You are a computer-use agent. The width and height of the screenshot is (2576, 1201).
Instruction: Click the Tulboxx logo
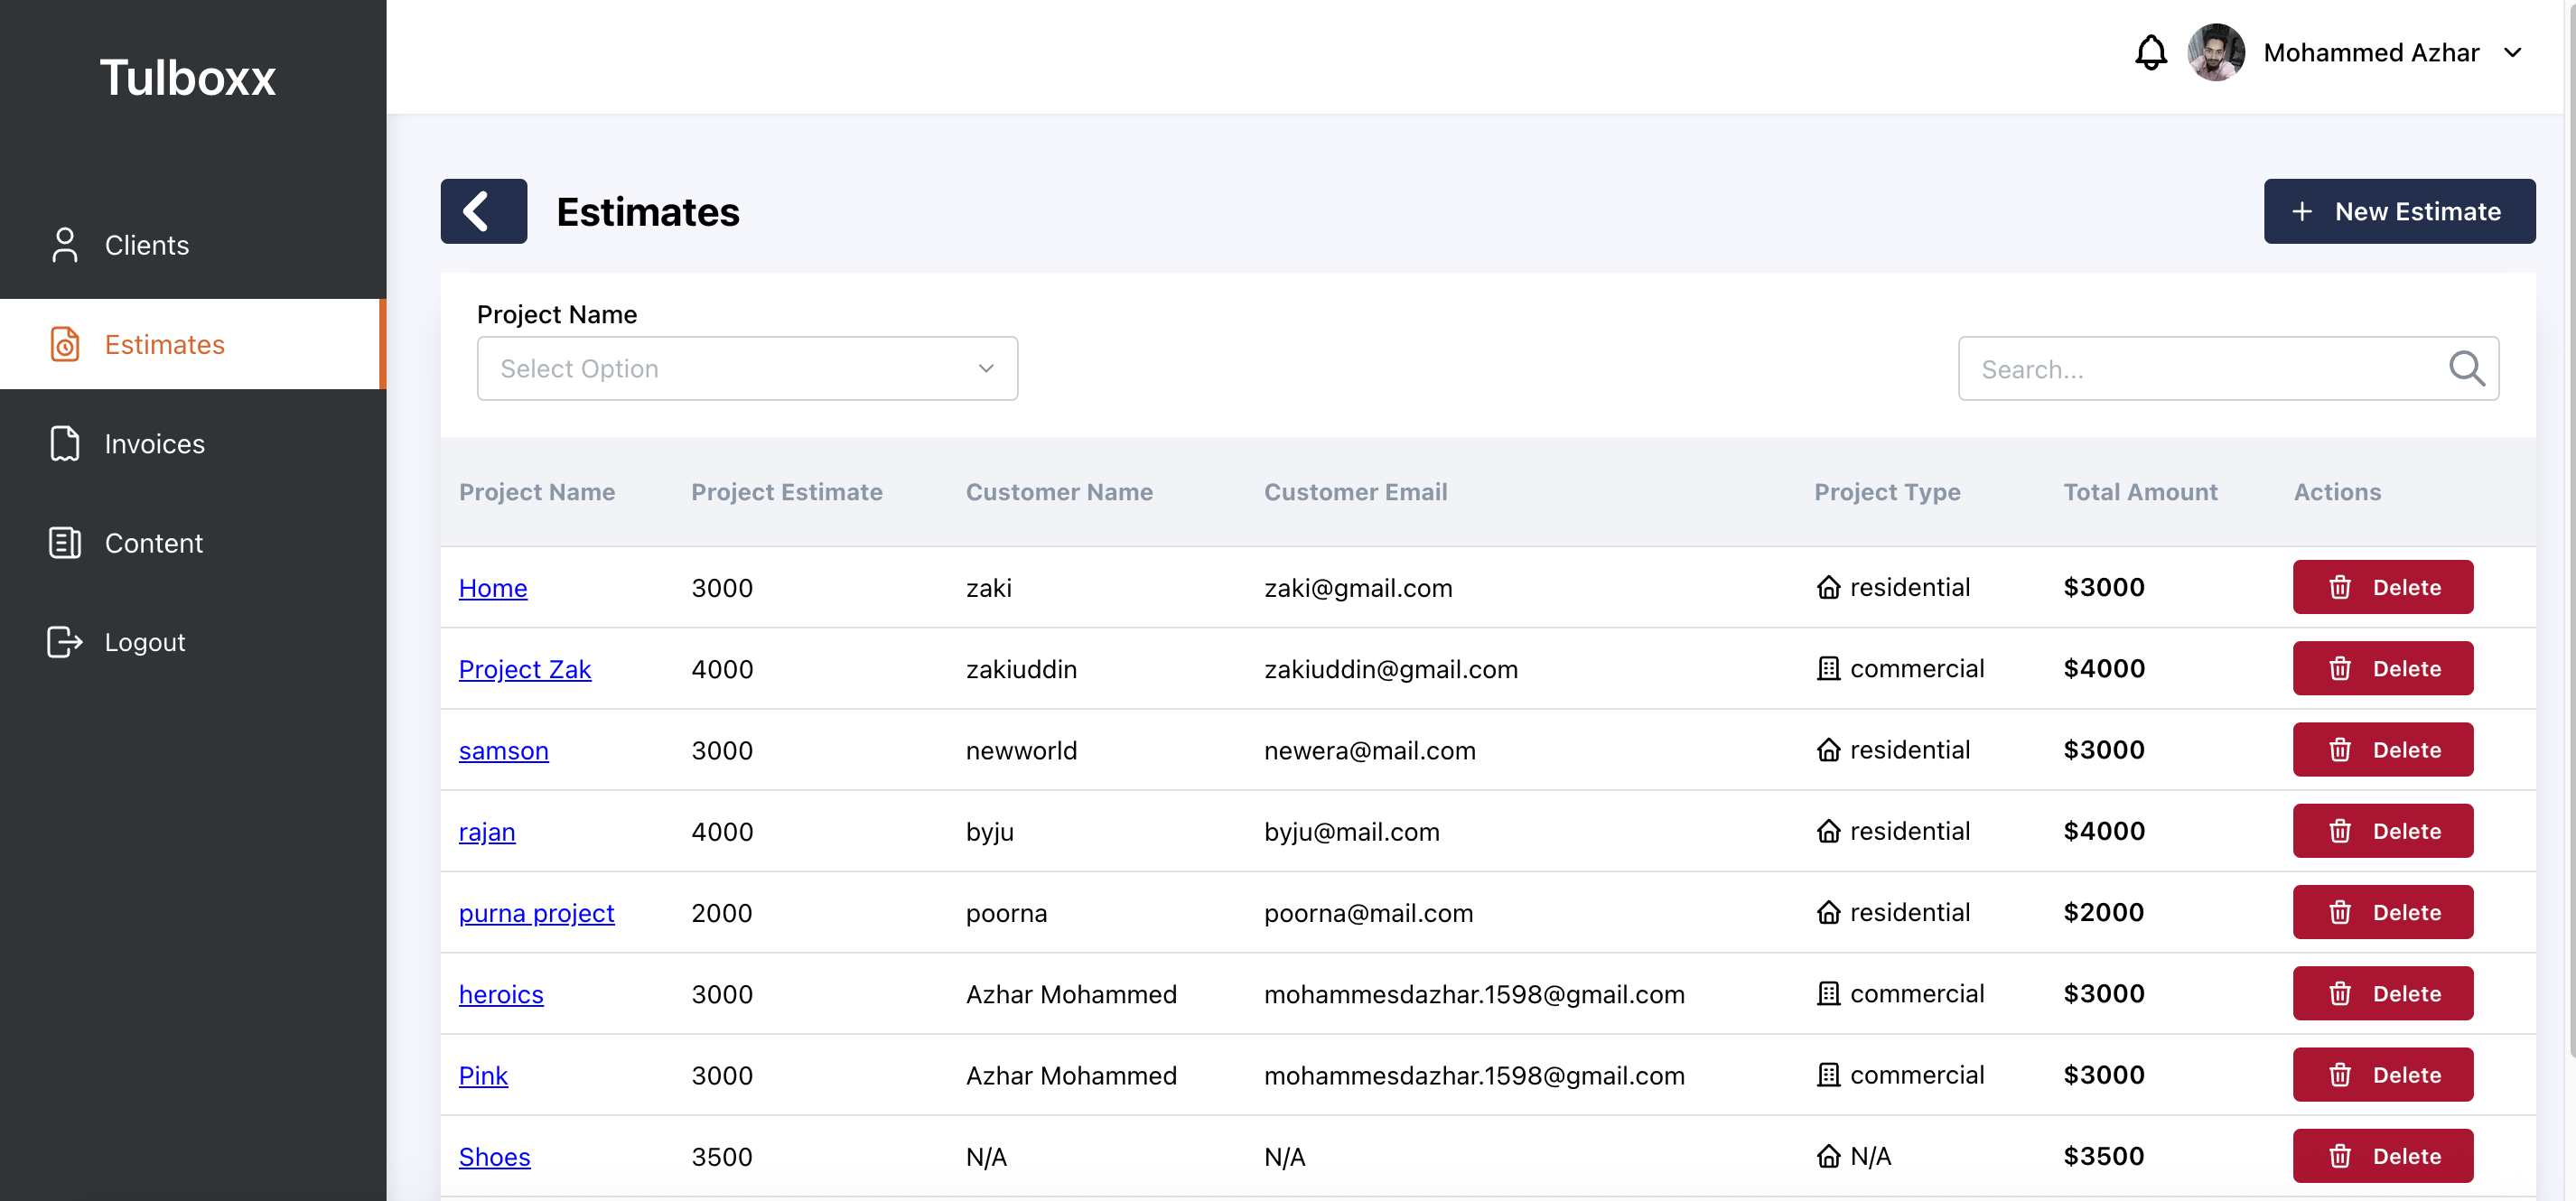point(188,78)
